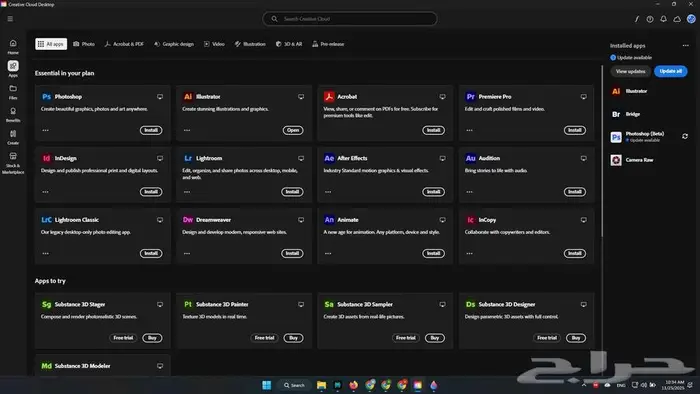This screenshot has height=394, width=700.
Task: Click Bridge icon in Installed apps
Action: (616, 114)
